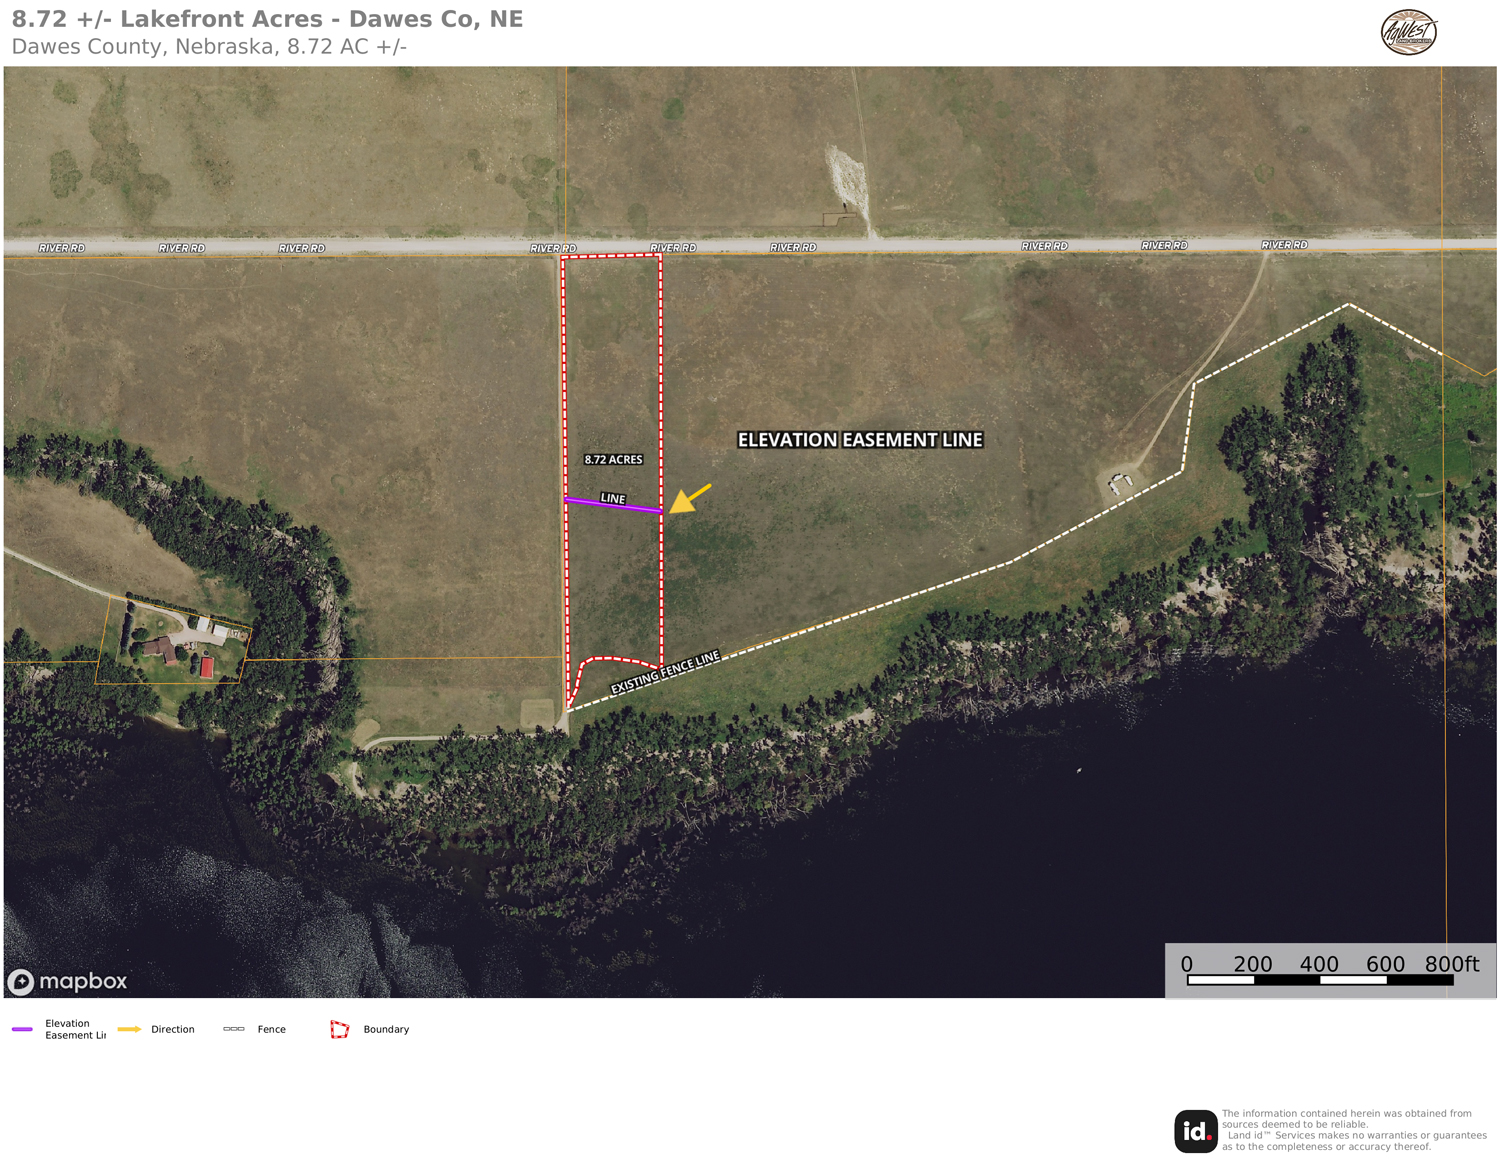This screenshot has height=1159, width=1500.
Task: Select the purple easement line on the parcel
Action: click(613, 506)
